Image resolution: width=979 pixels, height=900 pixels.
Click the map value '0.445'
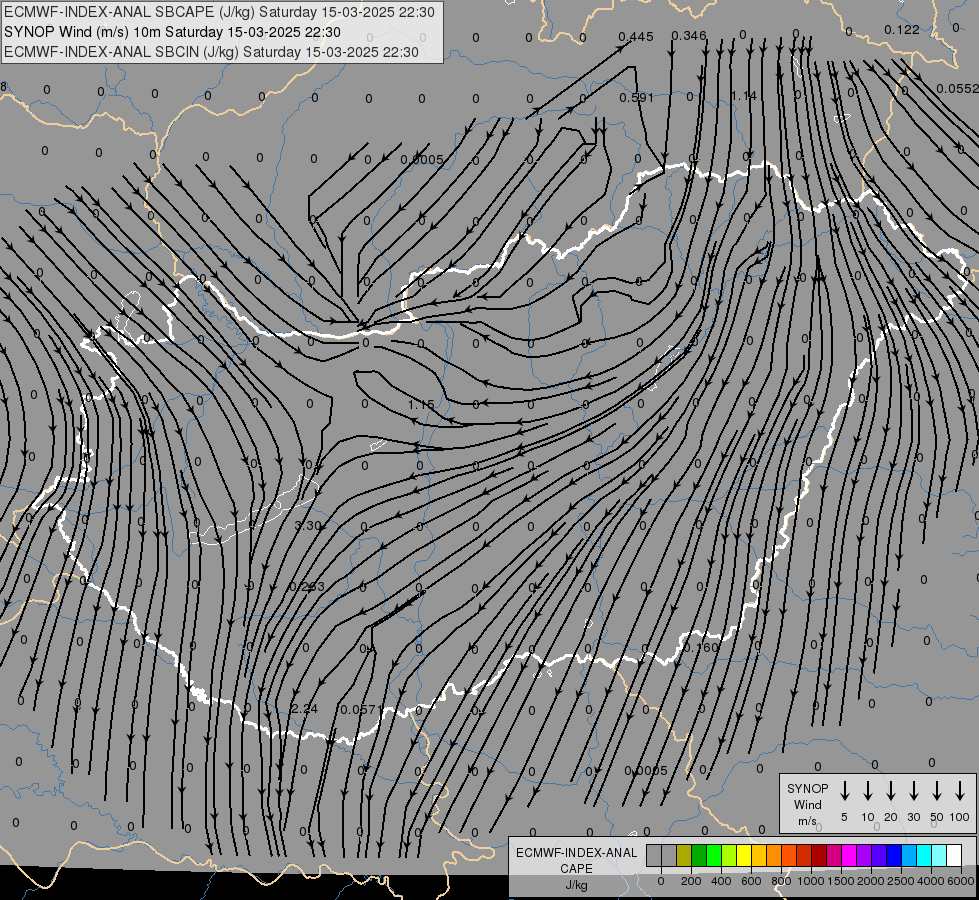(636, 37)
